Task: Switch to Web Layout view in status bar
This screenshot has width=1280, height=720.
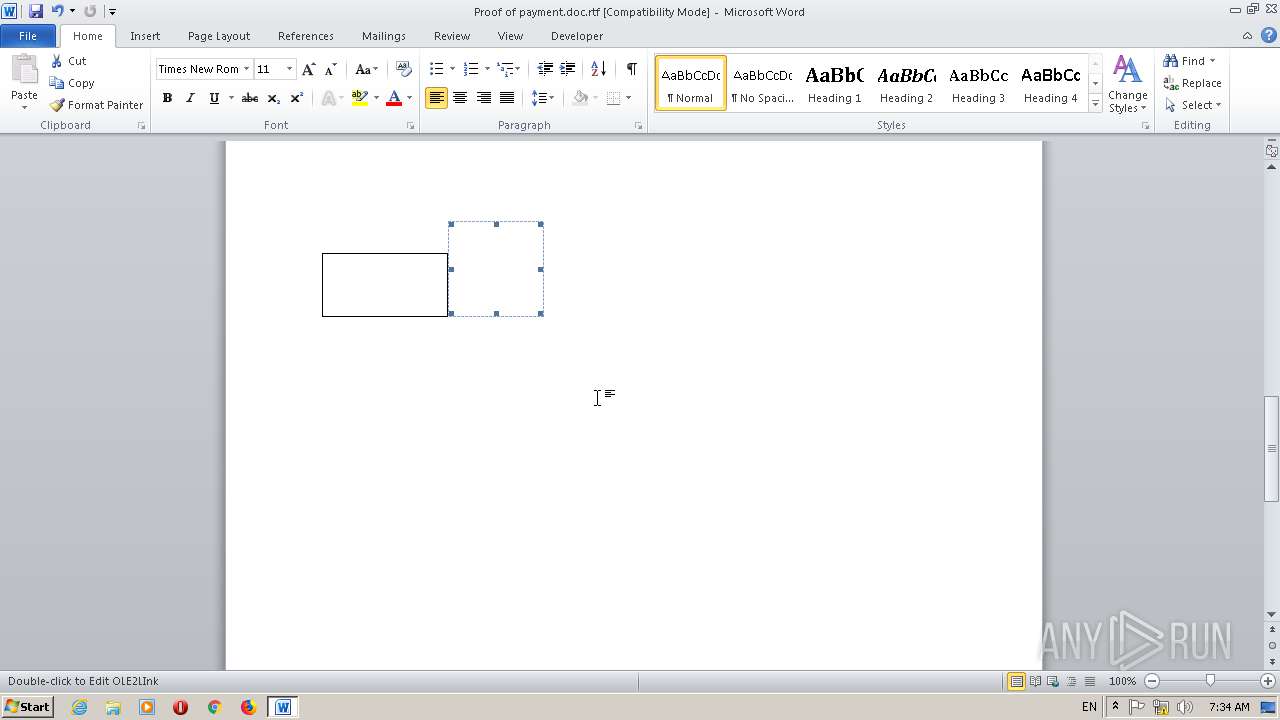Action: pos(1052,681)
